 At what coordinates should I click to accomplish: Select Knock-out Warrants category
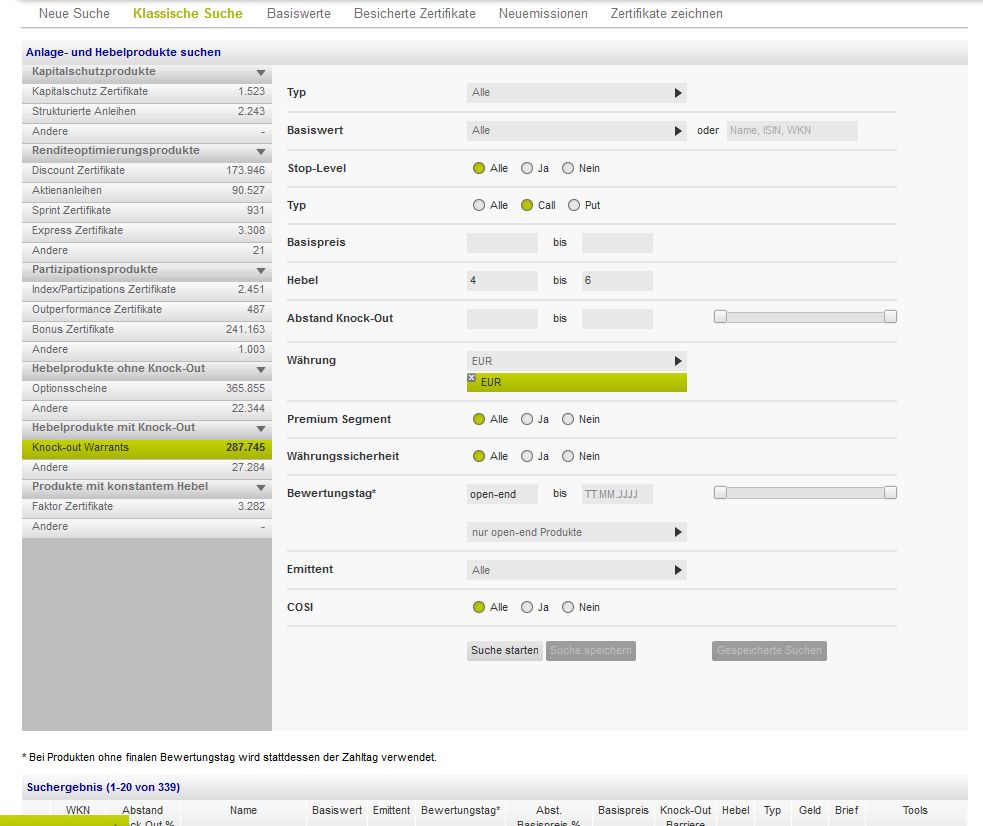(x=147, y=447)
